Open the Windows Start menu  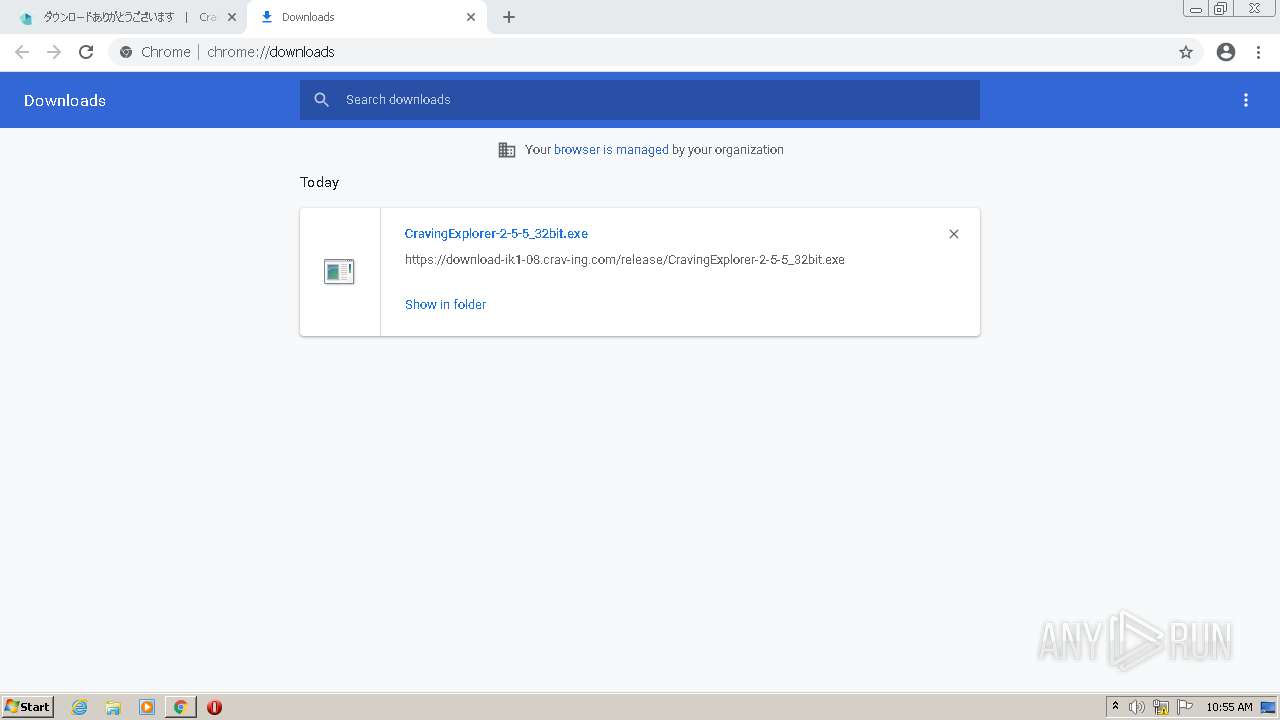[x=28, y=707]
